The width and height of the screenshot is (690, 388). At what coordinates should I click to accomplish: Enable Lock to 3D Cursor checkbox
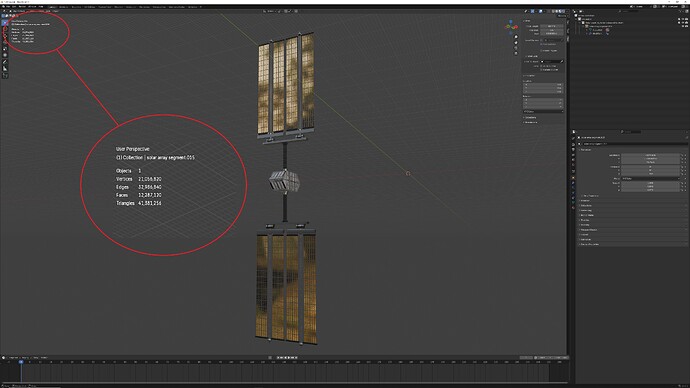[x=541, y=66]
